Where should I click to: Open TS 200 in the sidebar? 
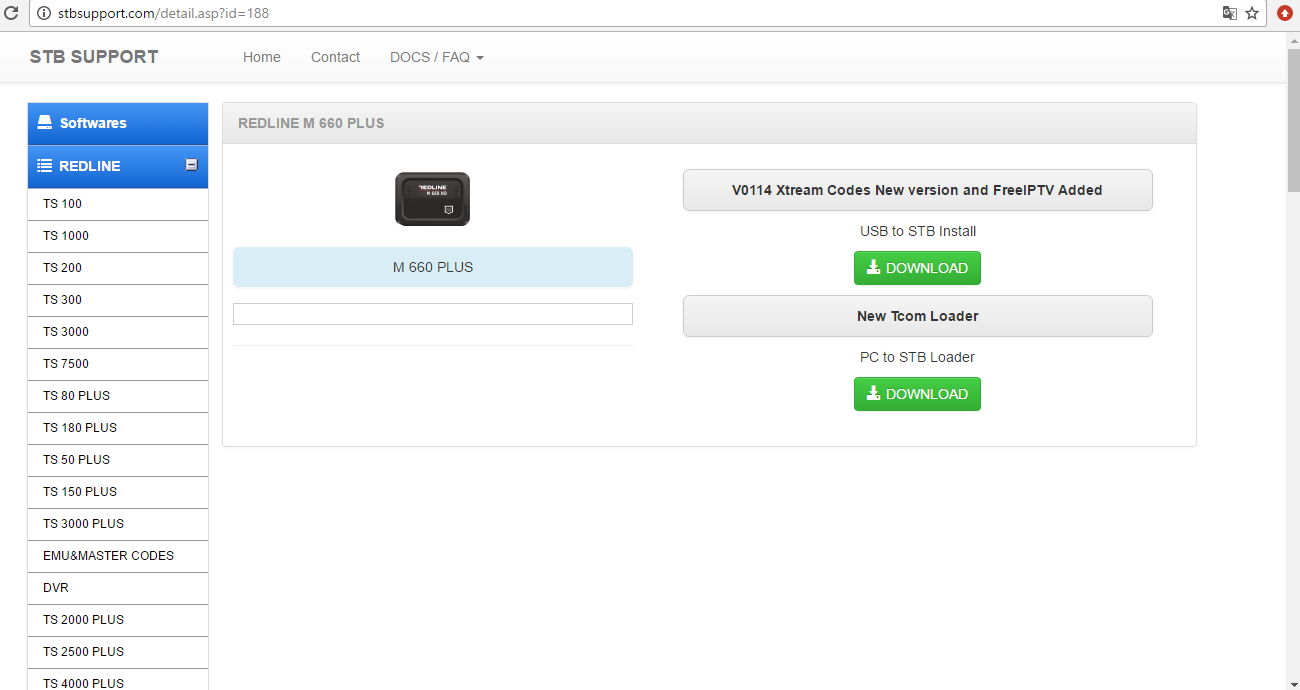[118, 268]
